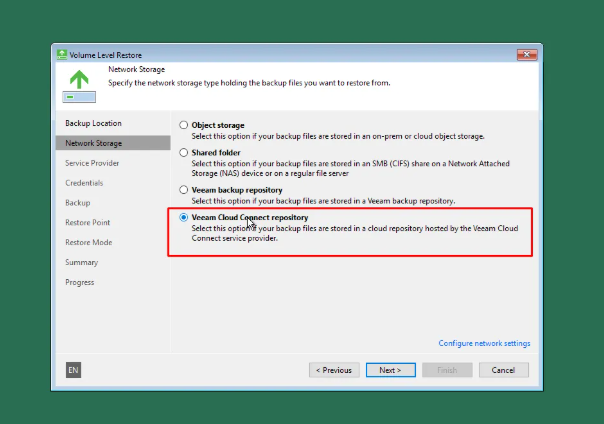Select the Veeam backup repository option

(183, 189)
